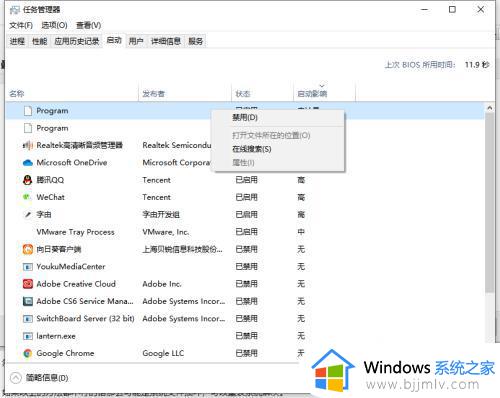Screen dimensions: 500x398
Task: Click the Realtek Semicondu publisher cell
Action: pos(177,145)
